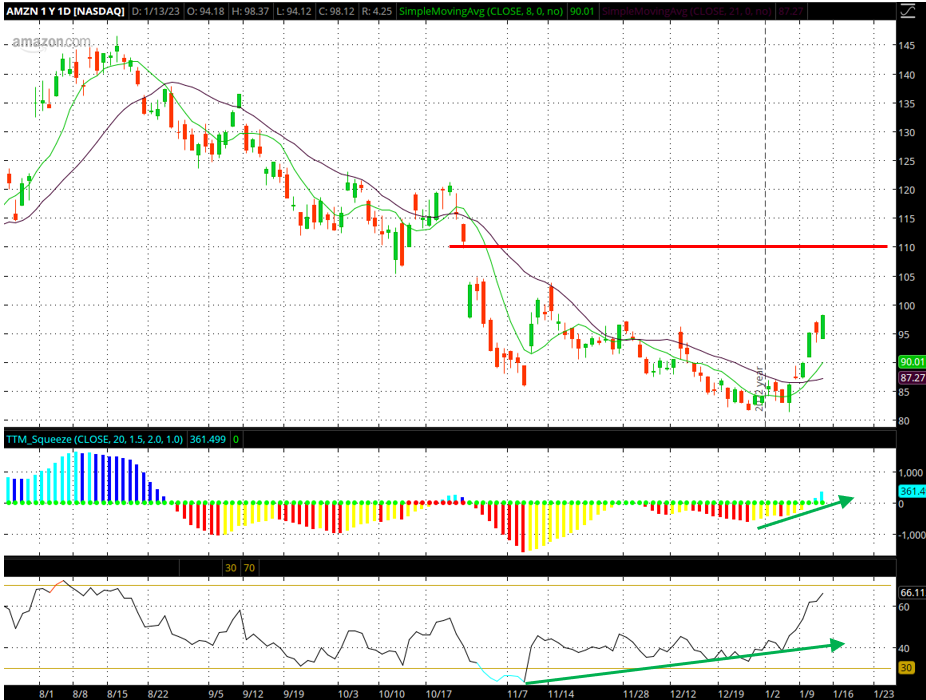Click the 95 price axis label
The height and width of the screenshot is (700, 926).
click(x=904, y=334)
